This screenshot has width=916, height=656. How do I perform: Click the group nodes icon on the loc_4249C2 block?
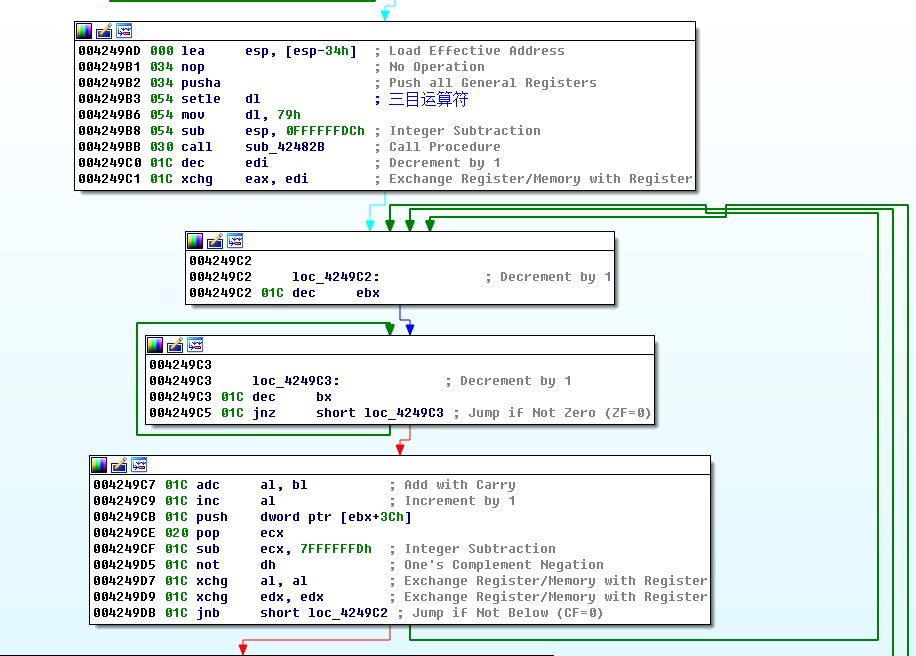235,241
